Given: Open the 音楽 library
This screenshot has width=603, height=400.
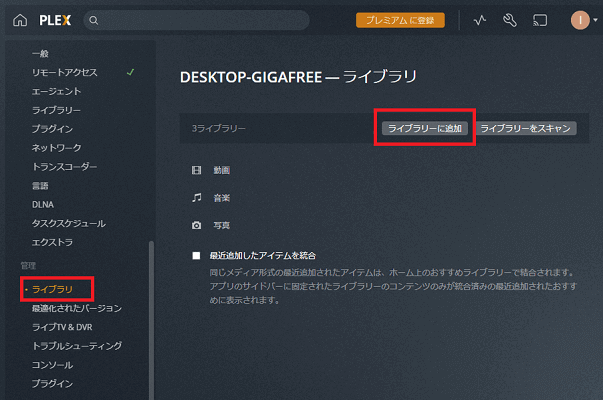Looking at the screenshot, I should point(222,198).
